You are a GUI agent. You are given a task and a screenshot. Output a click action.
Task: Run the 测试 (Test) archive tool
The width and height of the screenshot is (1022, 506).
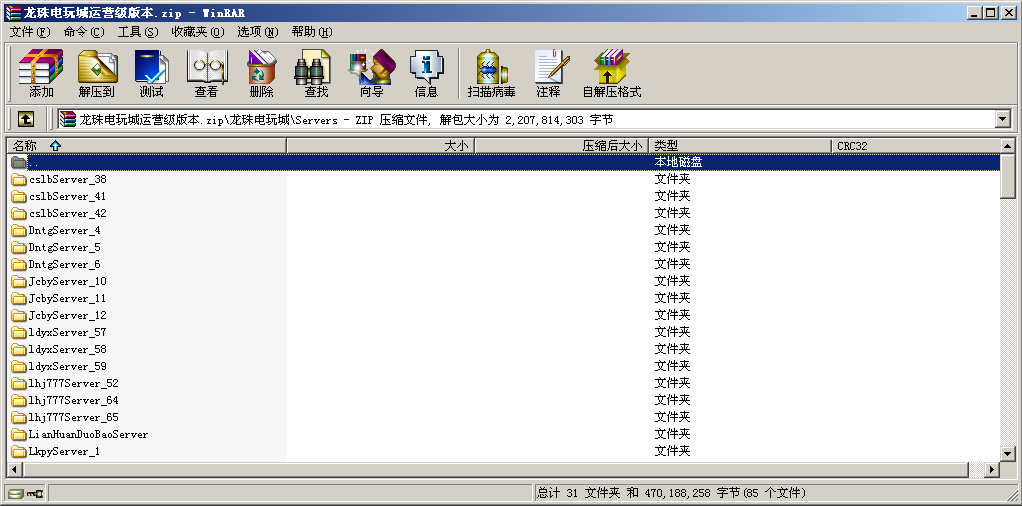click(x=151, y=74)
